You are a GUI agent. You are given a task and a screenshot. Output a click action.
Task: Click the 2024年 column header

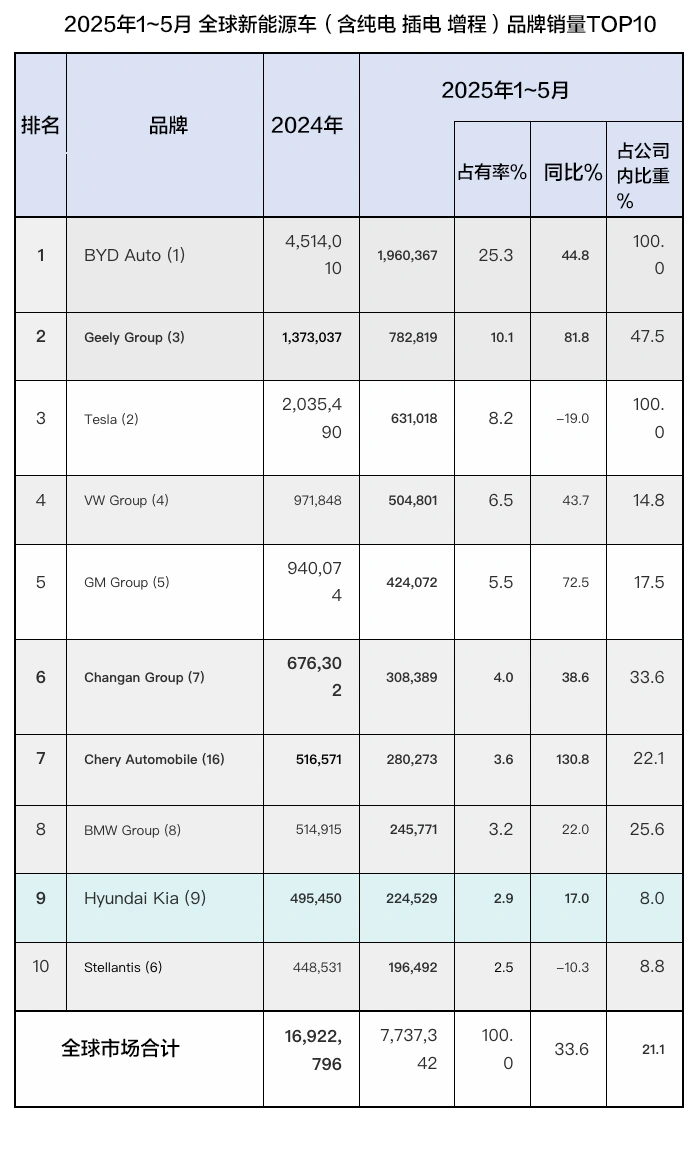pyautogui.click(x=311, y=135)
